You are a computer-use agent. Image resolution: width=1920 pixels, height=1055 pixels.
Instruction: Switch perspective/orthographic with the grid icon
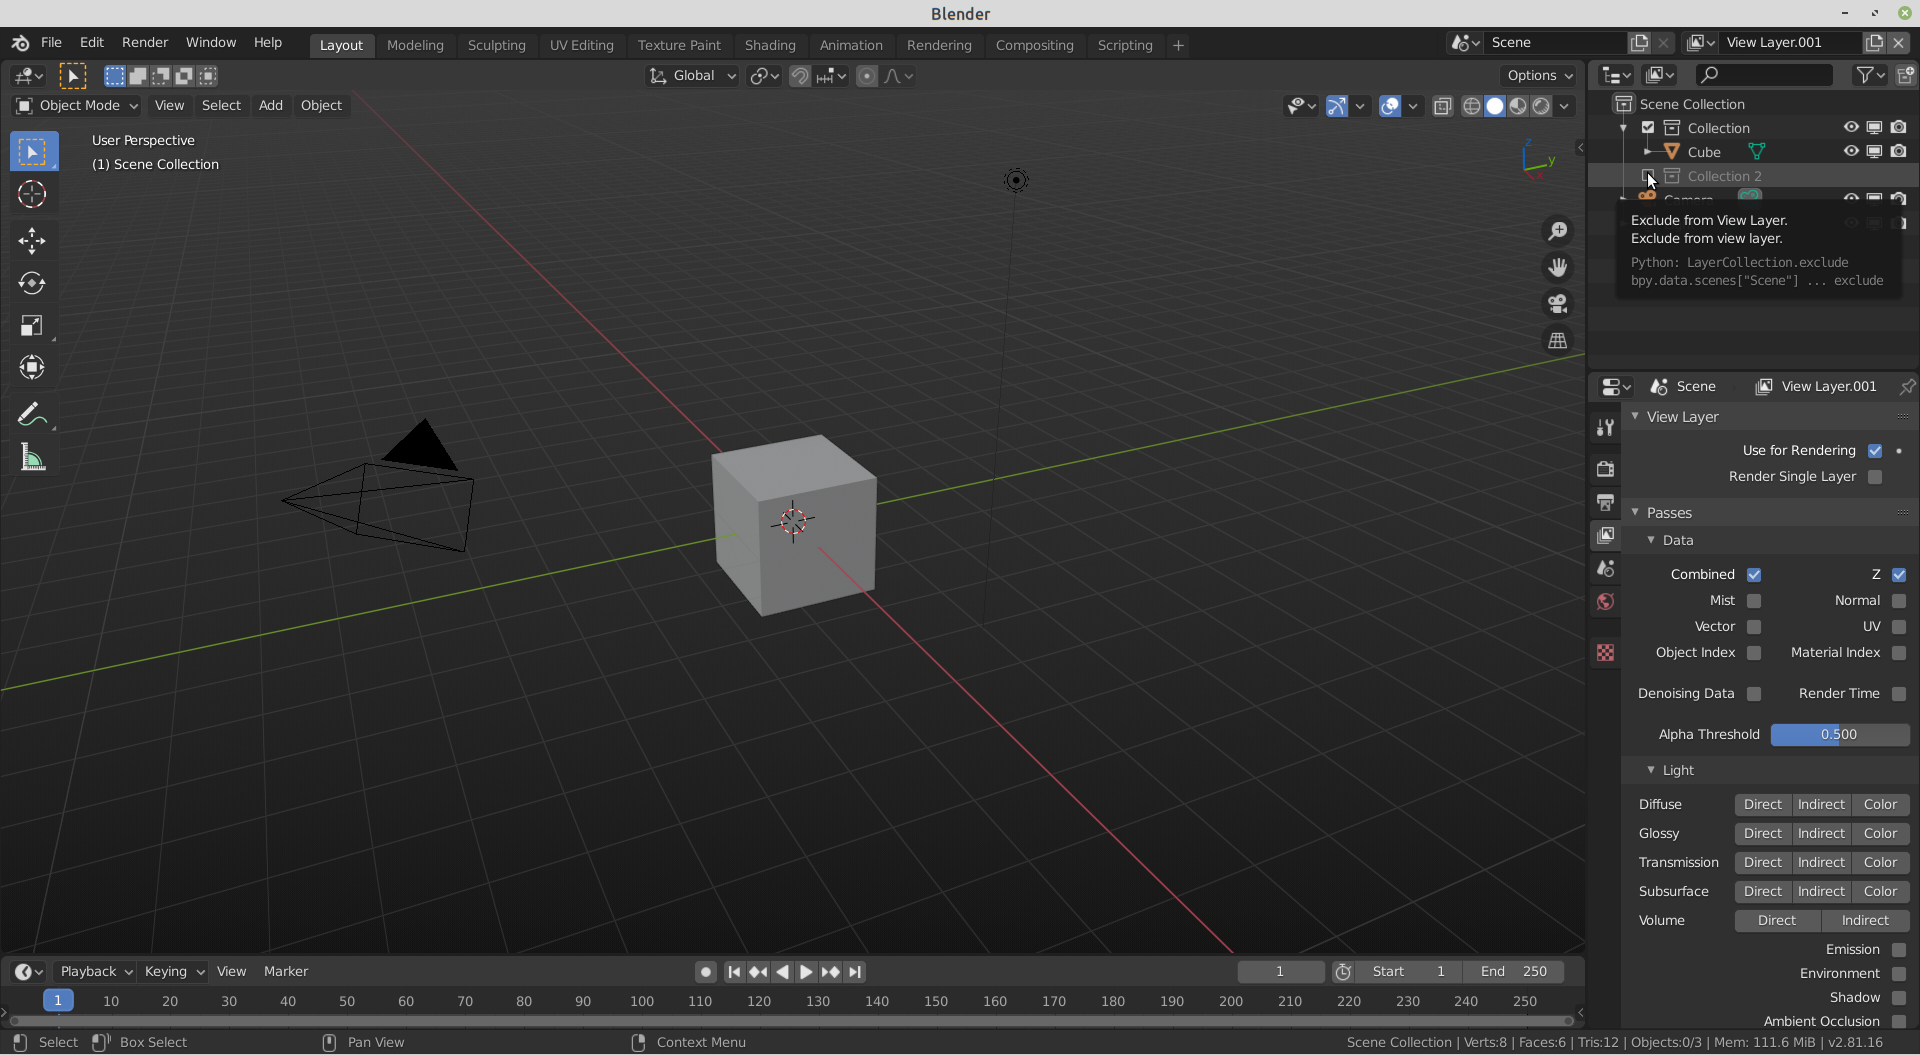(1558, 340)
